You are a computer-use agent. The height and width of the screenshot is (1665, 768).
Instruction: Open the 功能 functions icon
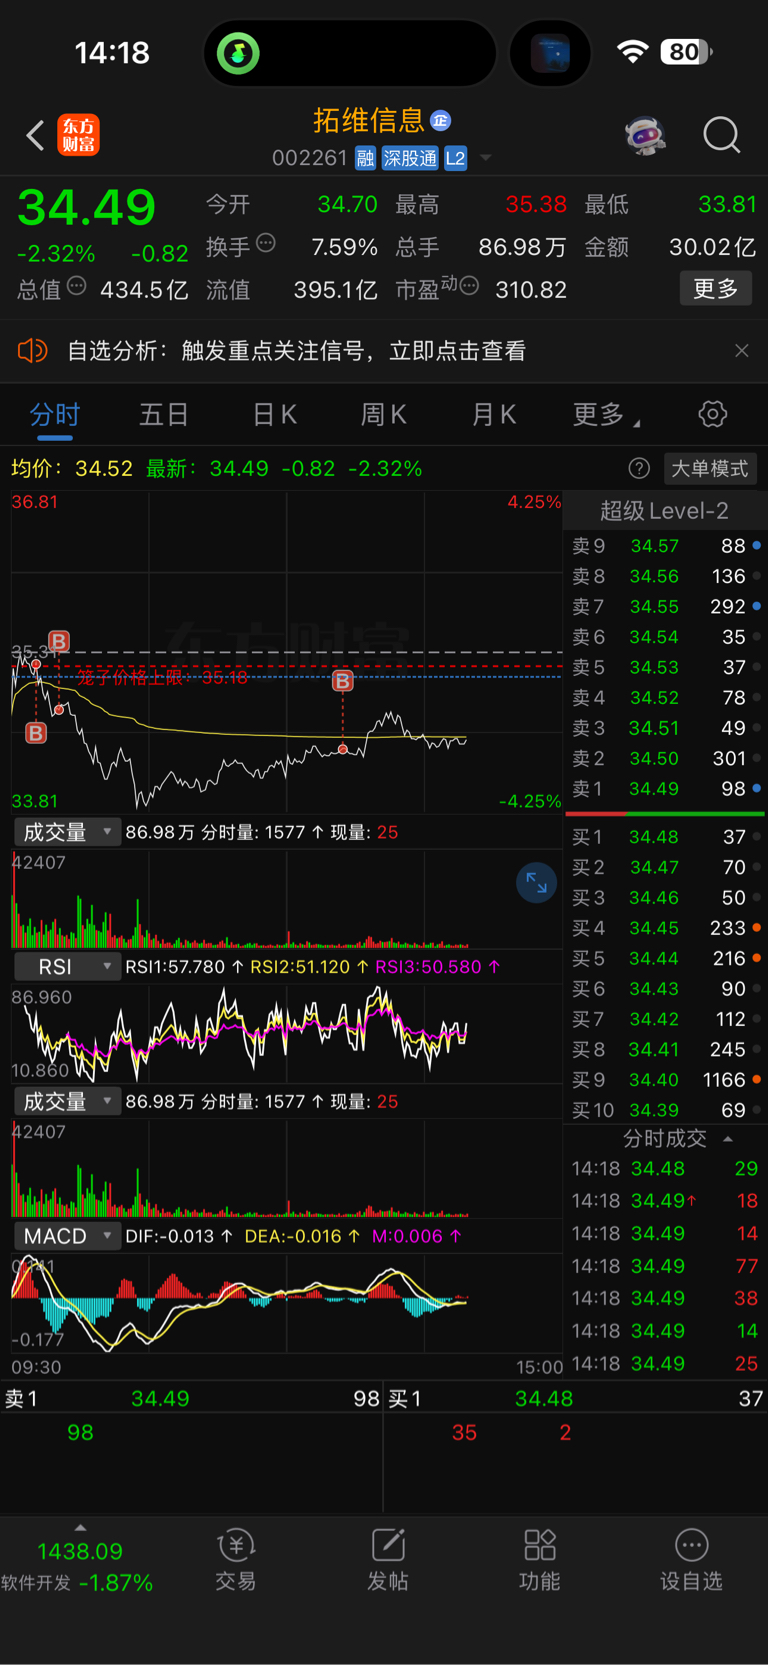pos(539,1560)
